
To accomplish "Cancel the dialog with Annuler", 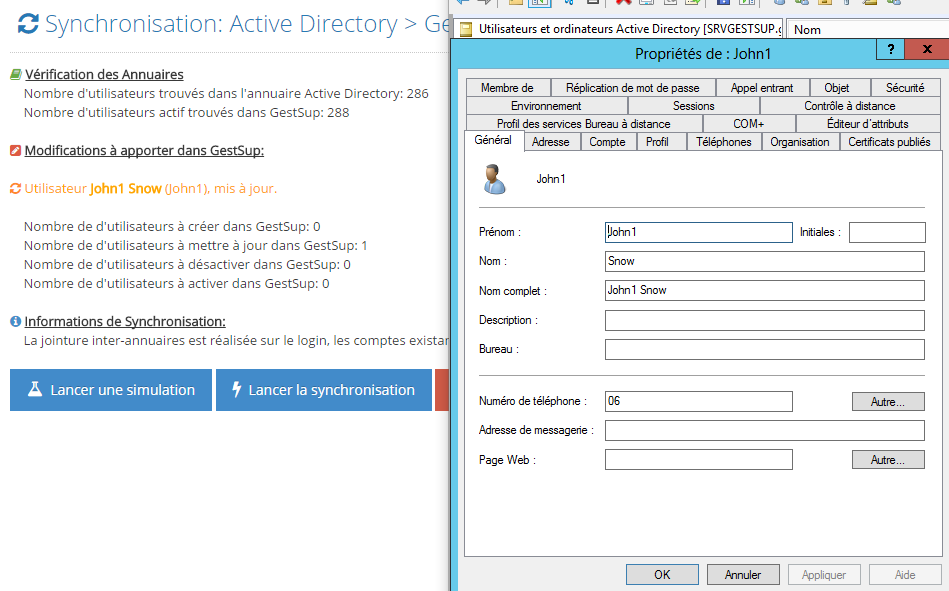I will (743, 575).
